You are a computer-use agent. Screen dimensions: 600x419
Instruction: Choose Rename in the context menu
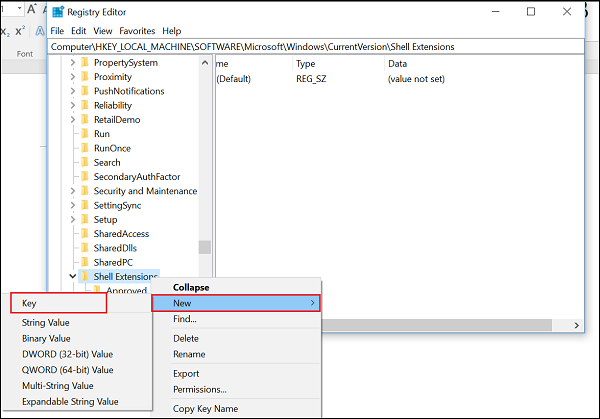[x=236, y=354]
